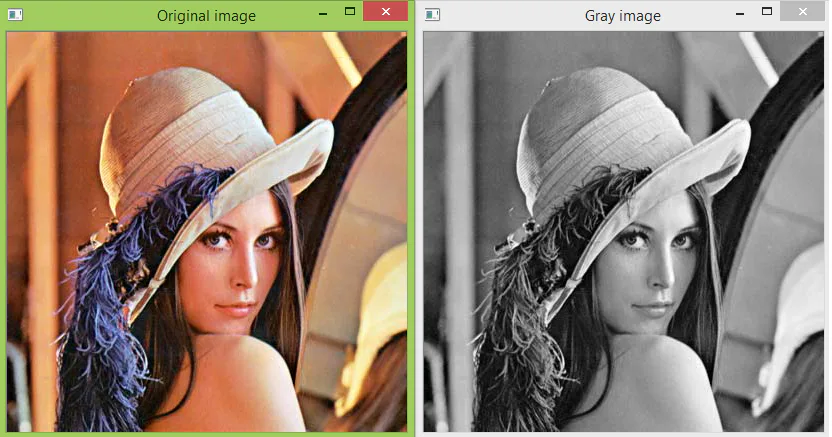Viewport: 832px width, 437px height.
Task: Click the grayscale picture in Gray image window
Action: click(x=623, y=232)
